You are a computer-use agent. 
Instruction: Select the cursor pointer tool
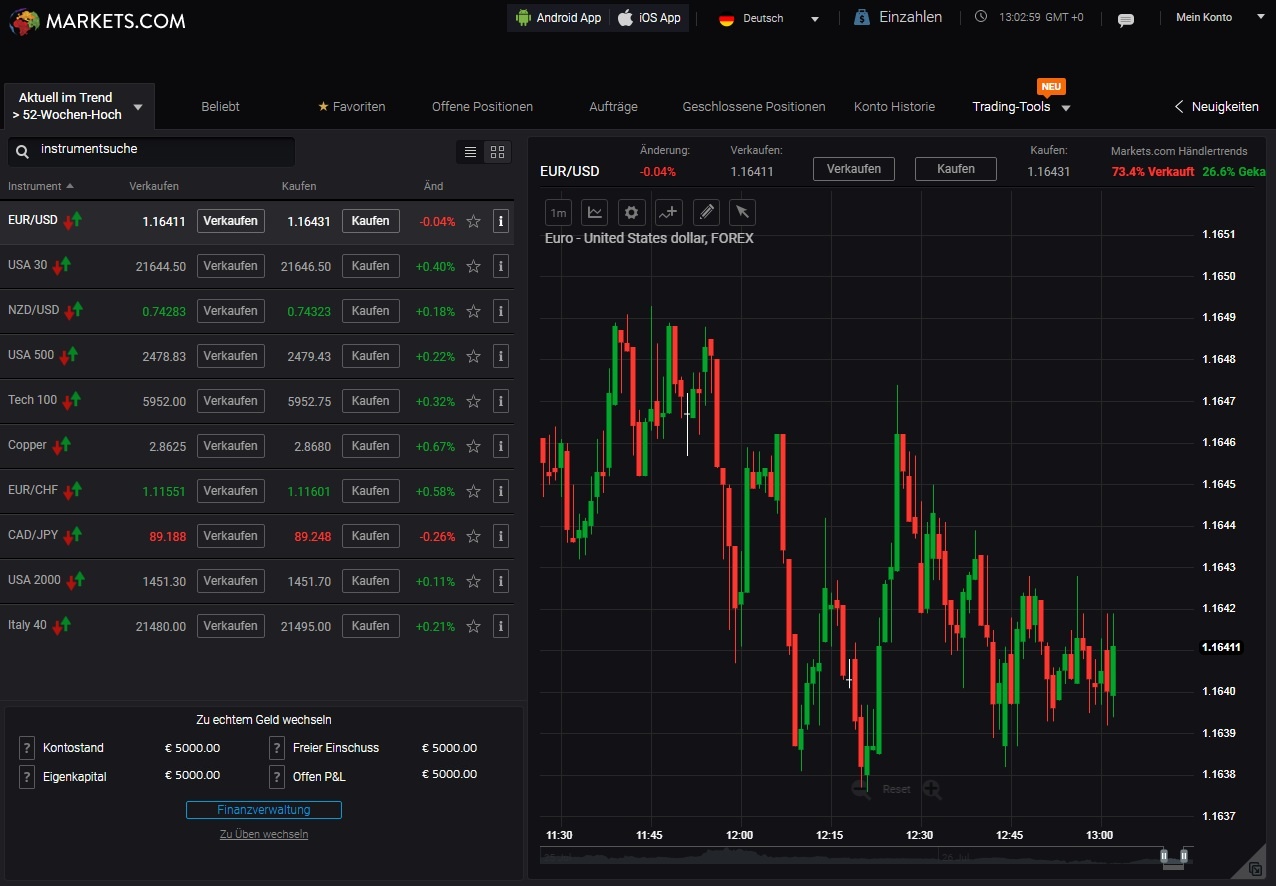741,212
